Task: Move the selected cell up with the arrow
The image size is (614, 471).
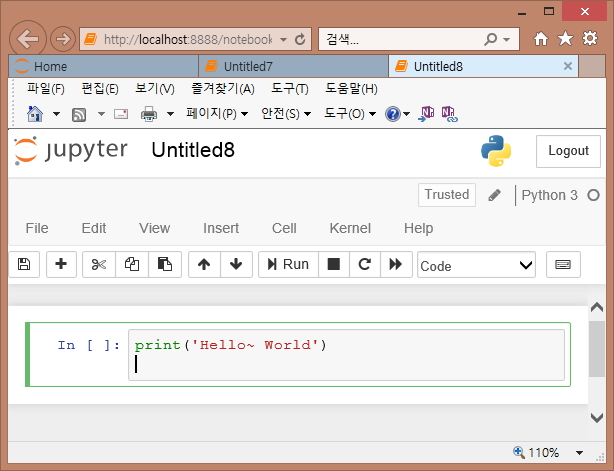Action: [204, 264]
